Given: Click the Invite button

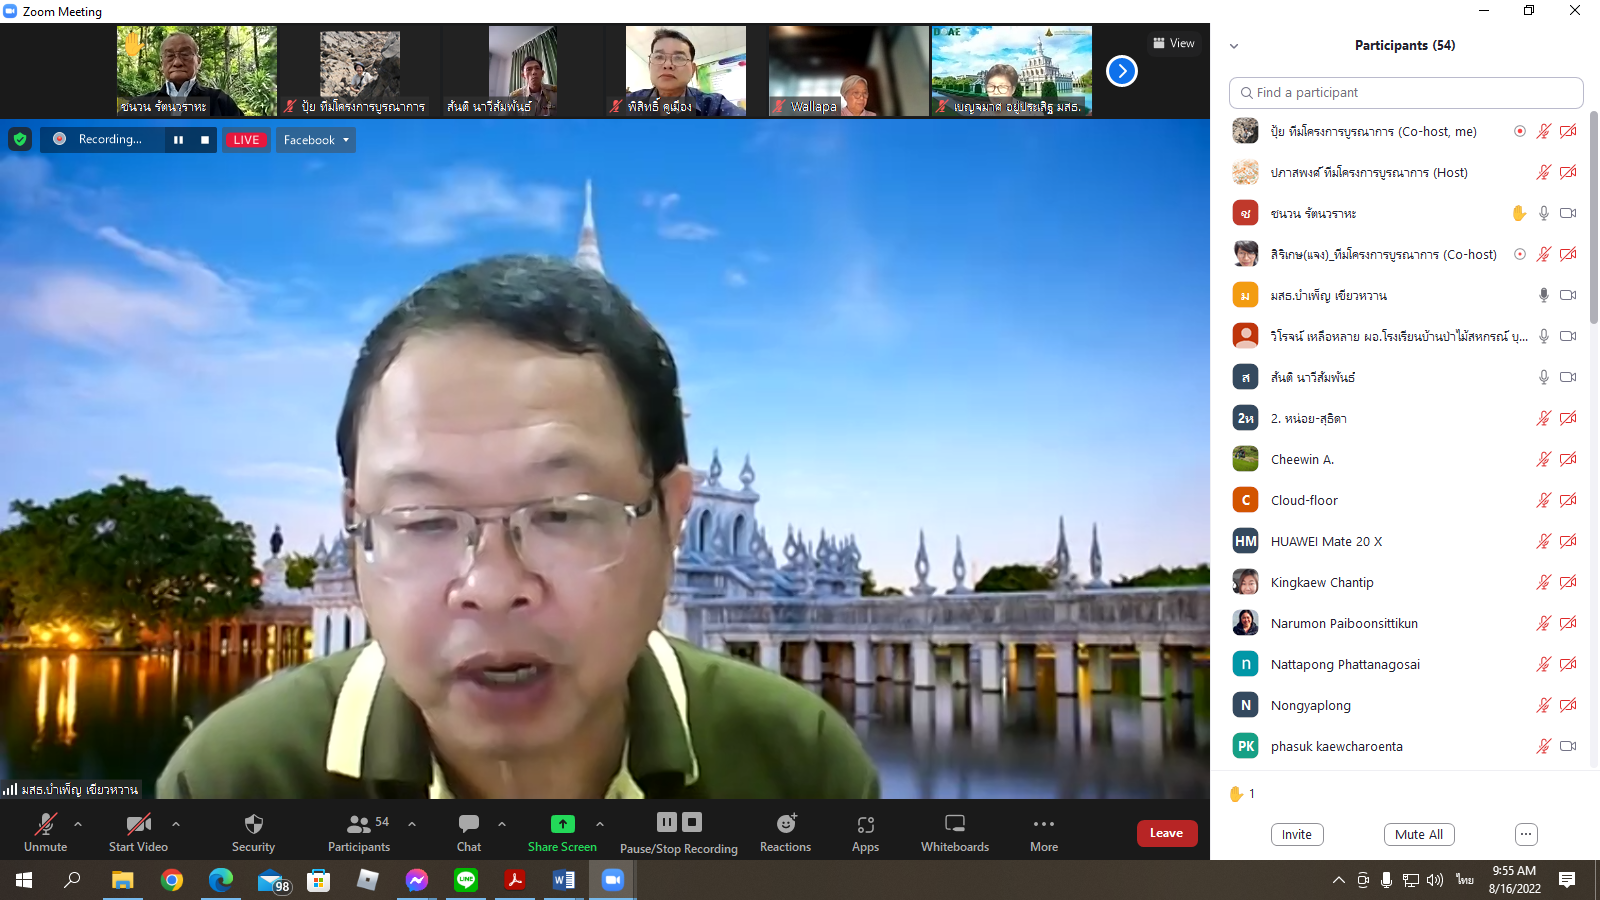Looking at the screenshot, I should point(1296,834).
